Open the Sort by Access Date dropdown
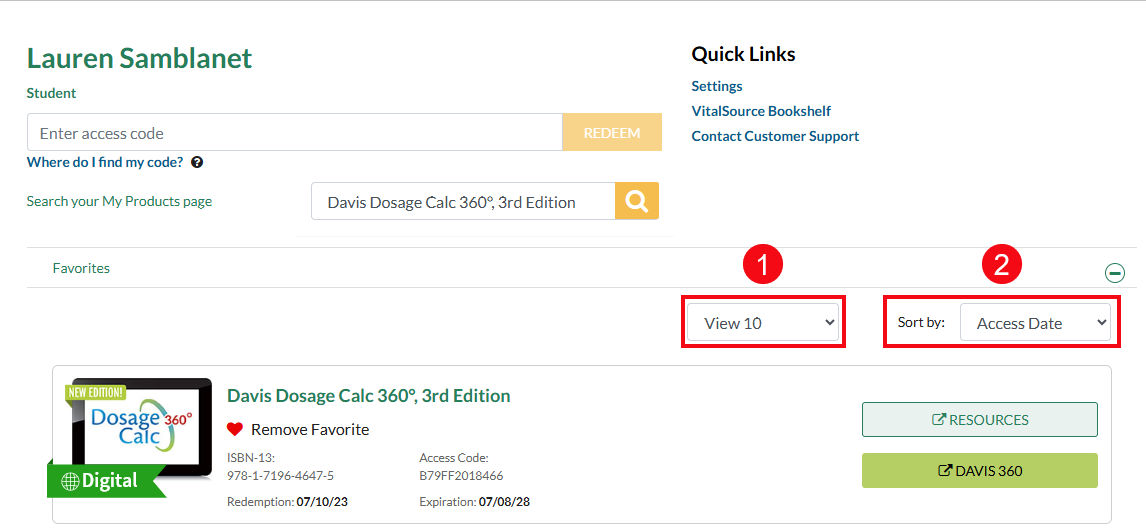 click(x=1035, y=322)
